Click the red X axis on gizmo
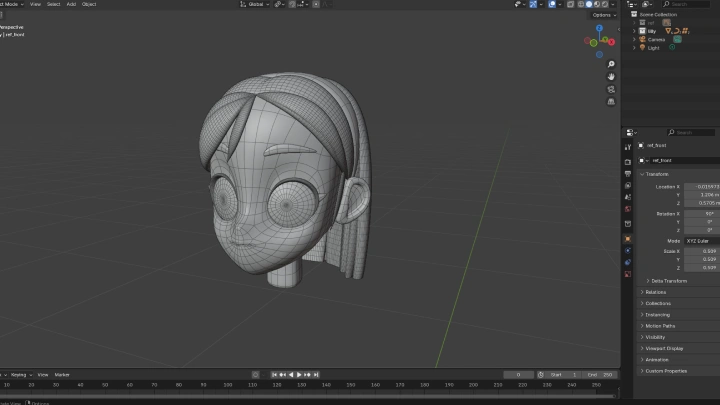Image resolution: width=720 pixels, height=405 pixels. [612, 42]
